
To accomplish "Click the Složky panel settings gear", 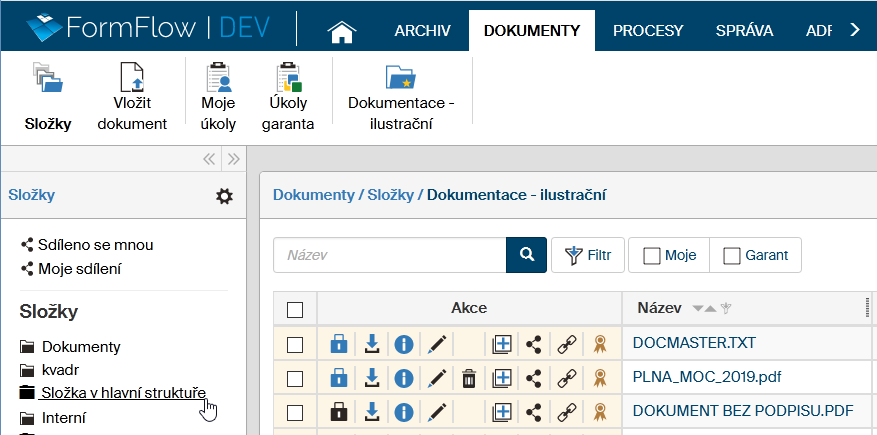I will coord(224,196).
